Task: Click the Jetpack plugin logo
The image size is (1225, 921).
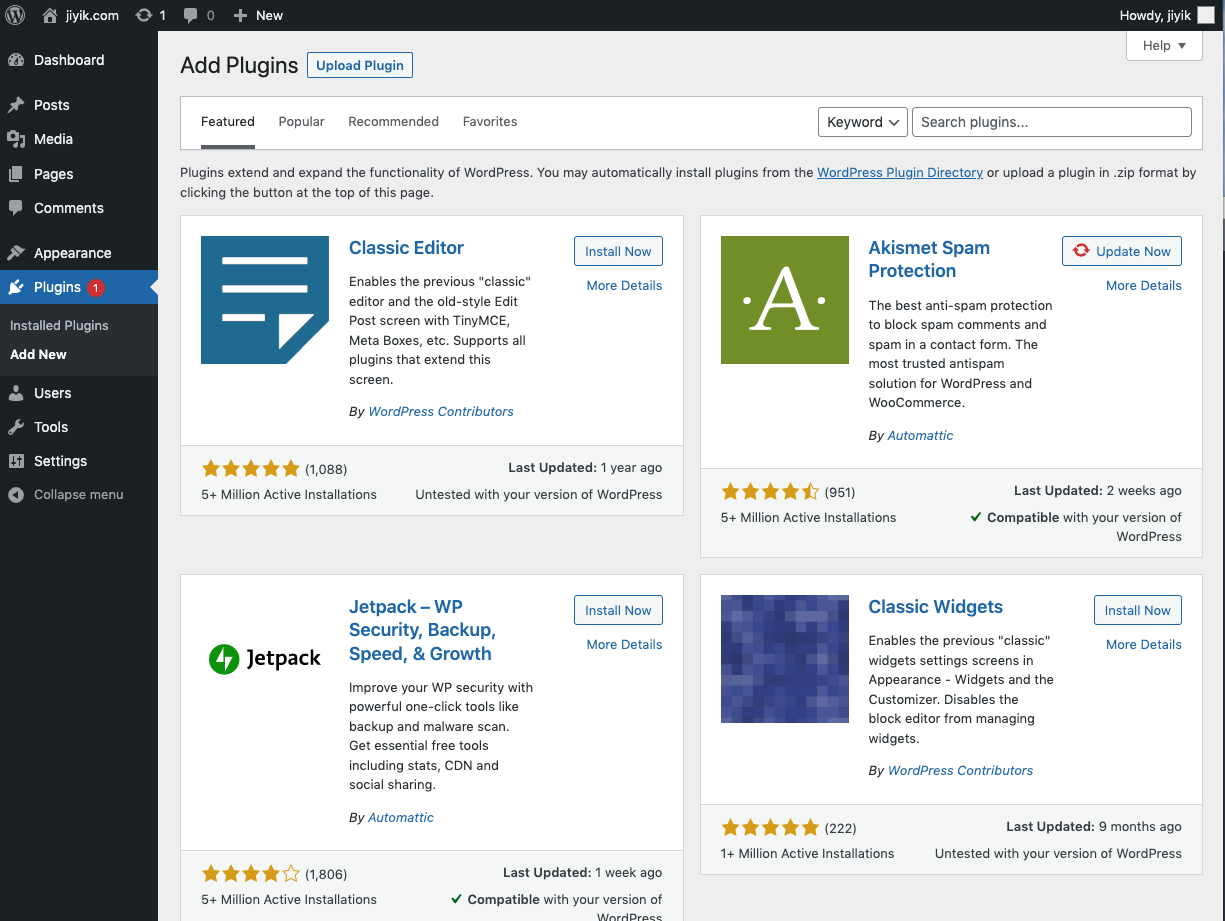Action: 265,659
